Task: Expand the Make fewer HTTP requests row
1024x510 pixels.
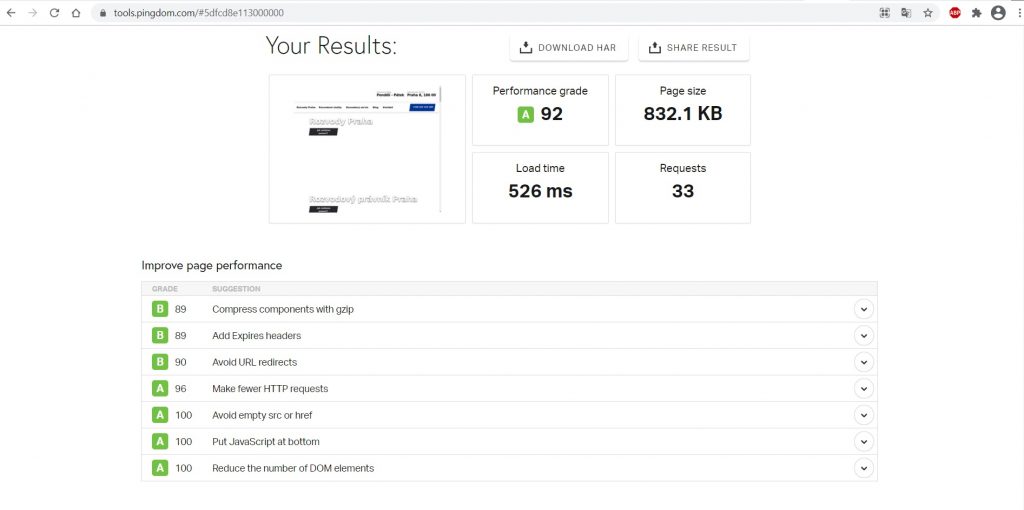Action: (x=863, y=389)
